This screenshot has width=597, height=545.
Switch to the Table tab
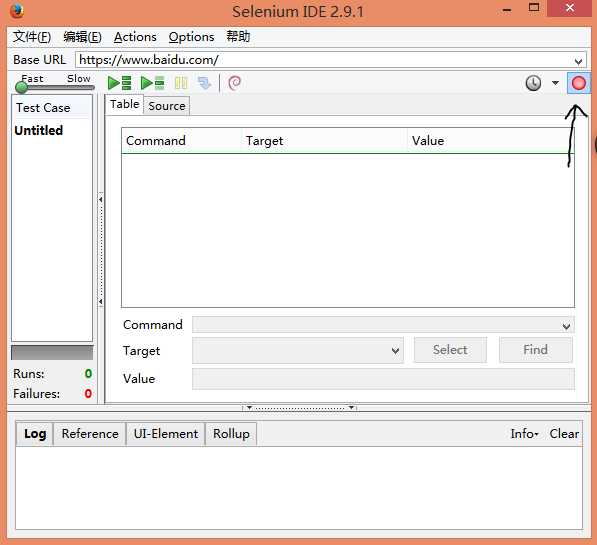tap(125, 104)
